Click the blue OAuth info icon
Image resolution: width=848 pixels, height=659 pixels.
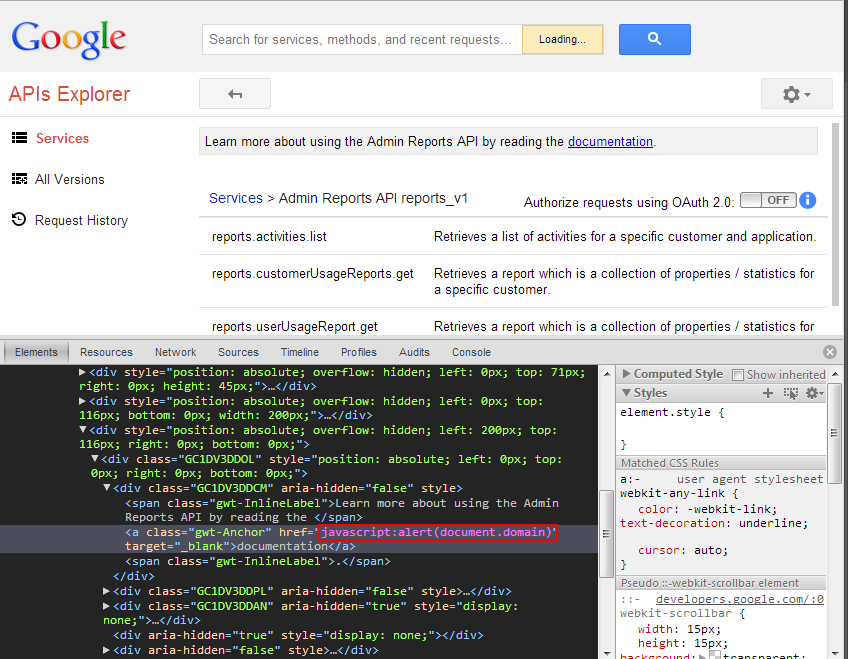[807, 201]
